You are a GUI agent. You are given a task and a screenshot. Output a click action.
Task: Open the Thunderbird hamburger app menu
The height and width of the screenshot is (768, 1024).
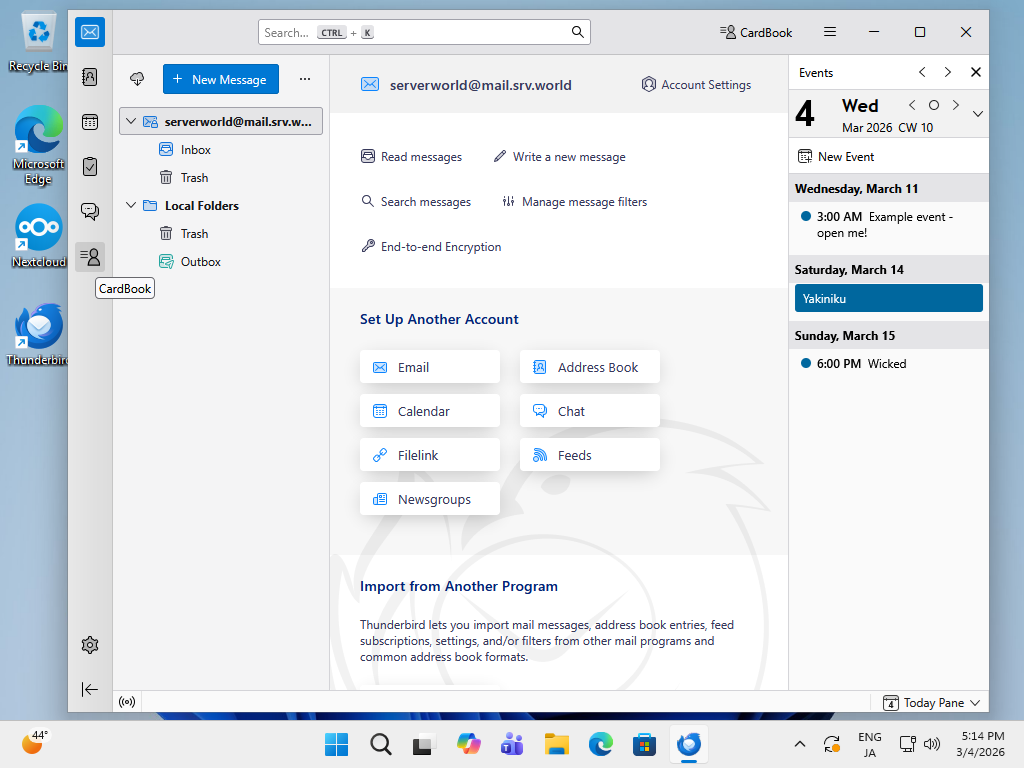[x=830, y=32]
